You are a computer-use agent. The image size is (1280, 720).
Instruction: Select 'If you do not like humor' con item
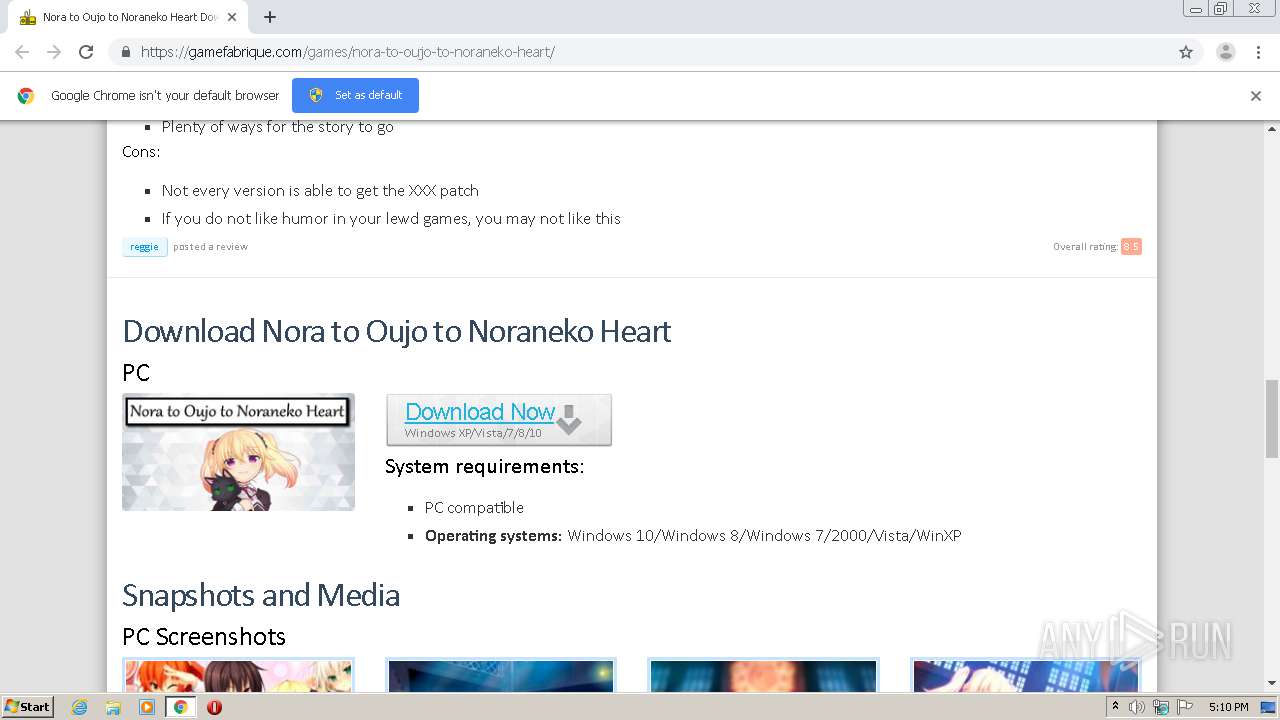(391, 218)
